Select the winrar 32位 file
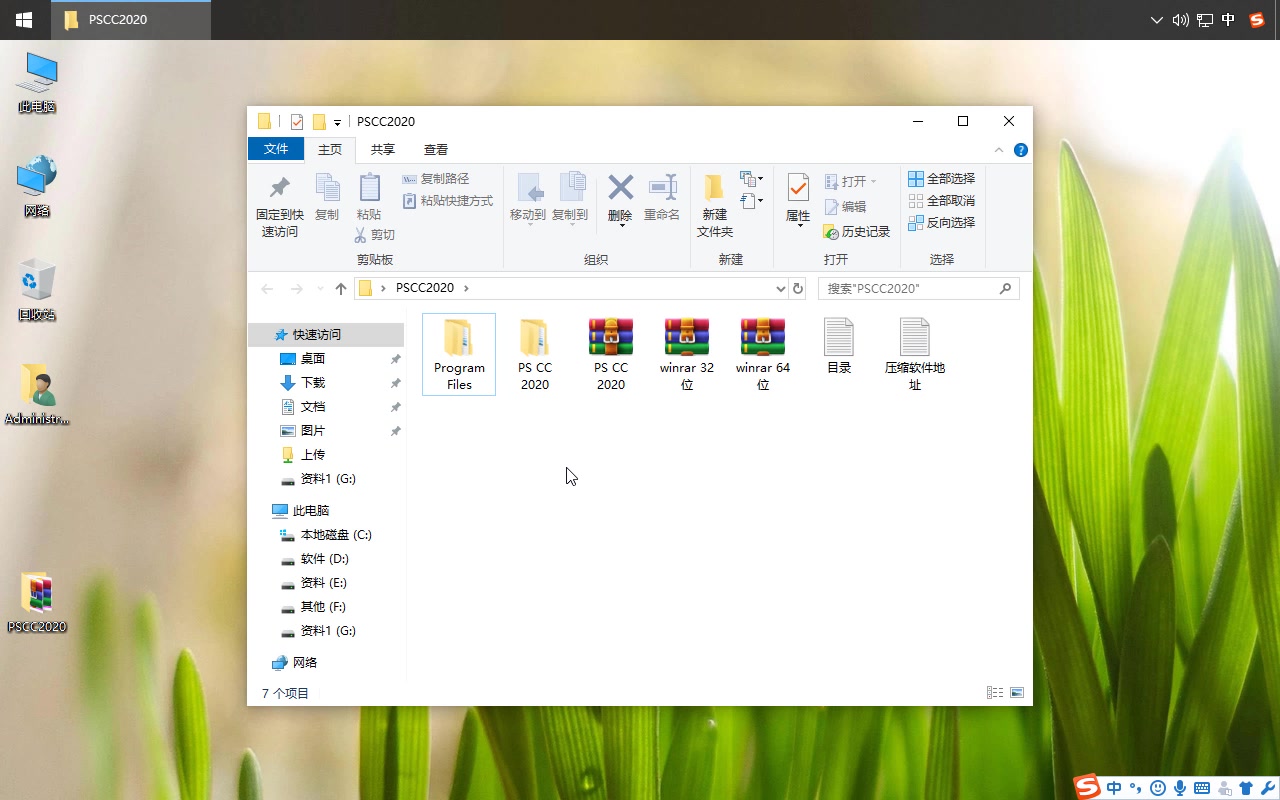 click(x=687, y=354)
